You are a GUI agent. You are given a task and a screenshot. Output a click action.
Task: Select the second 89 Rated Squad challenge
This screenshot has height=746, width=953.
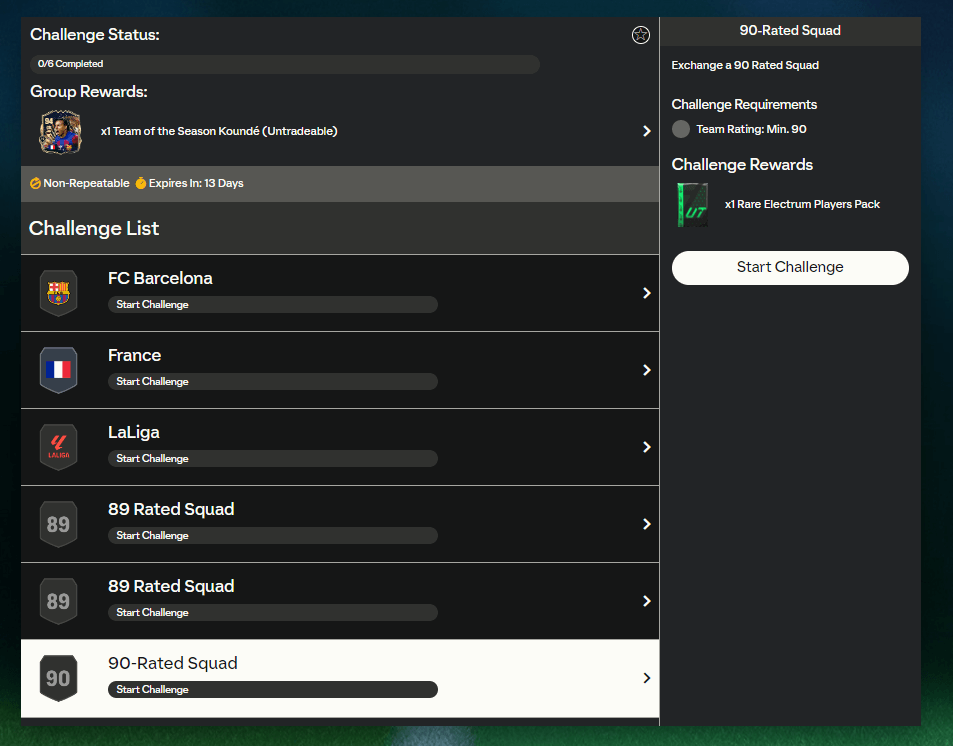tap(340, 600)
